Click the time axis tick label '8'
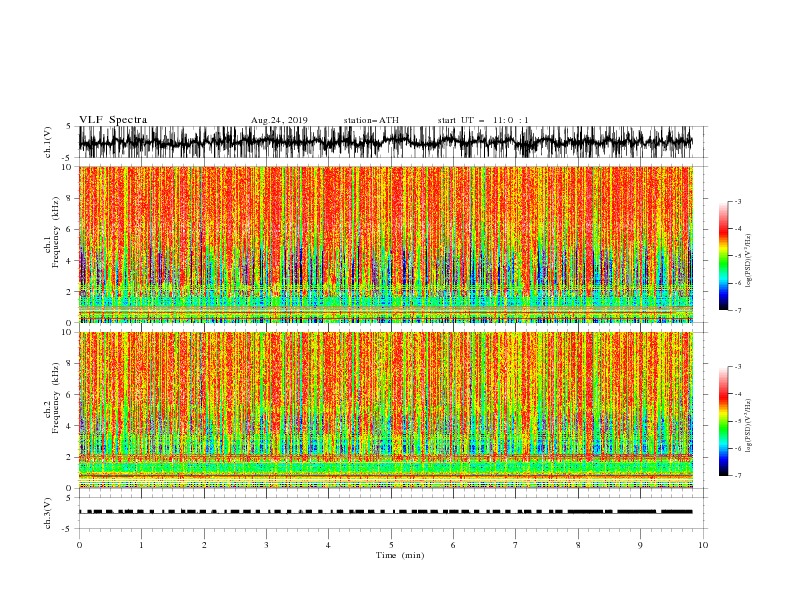 (578, 545)
